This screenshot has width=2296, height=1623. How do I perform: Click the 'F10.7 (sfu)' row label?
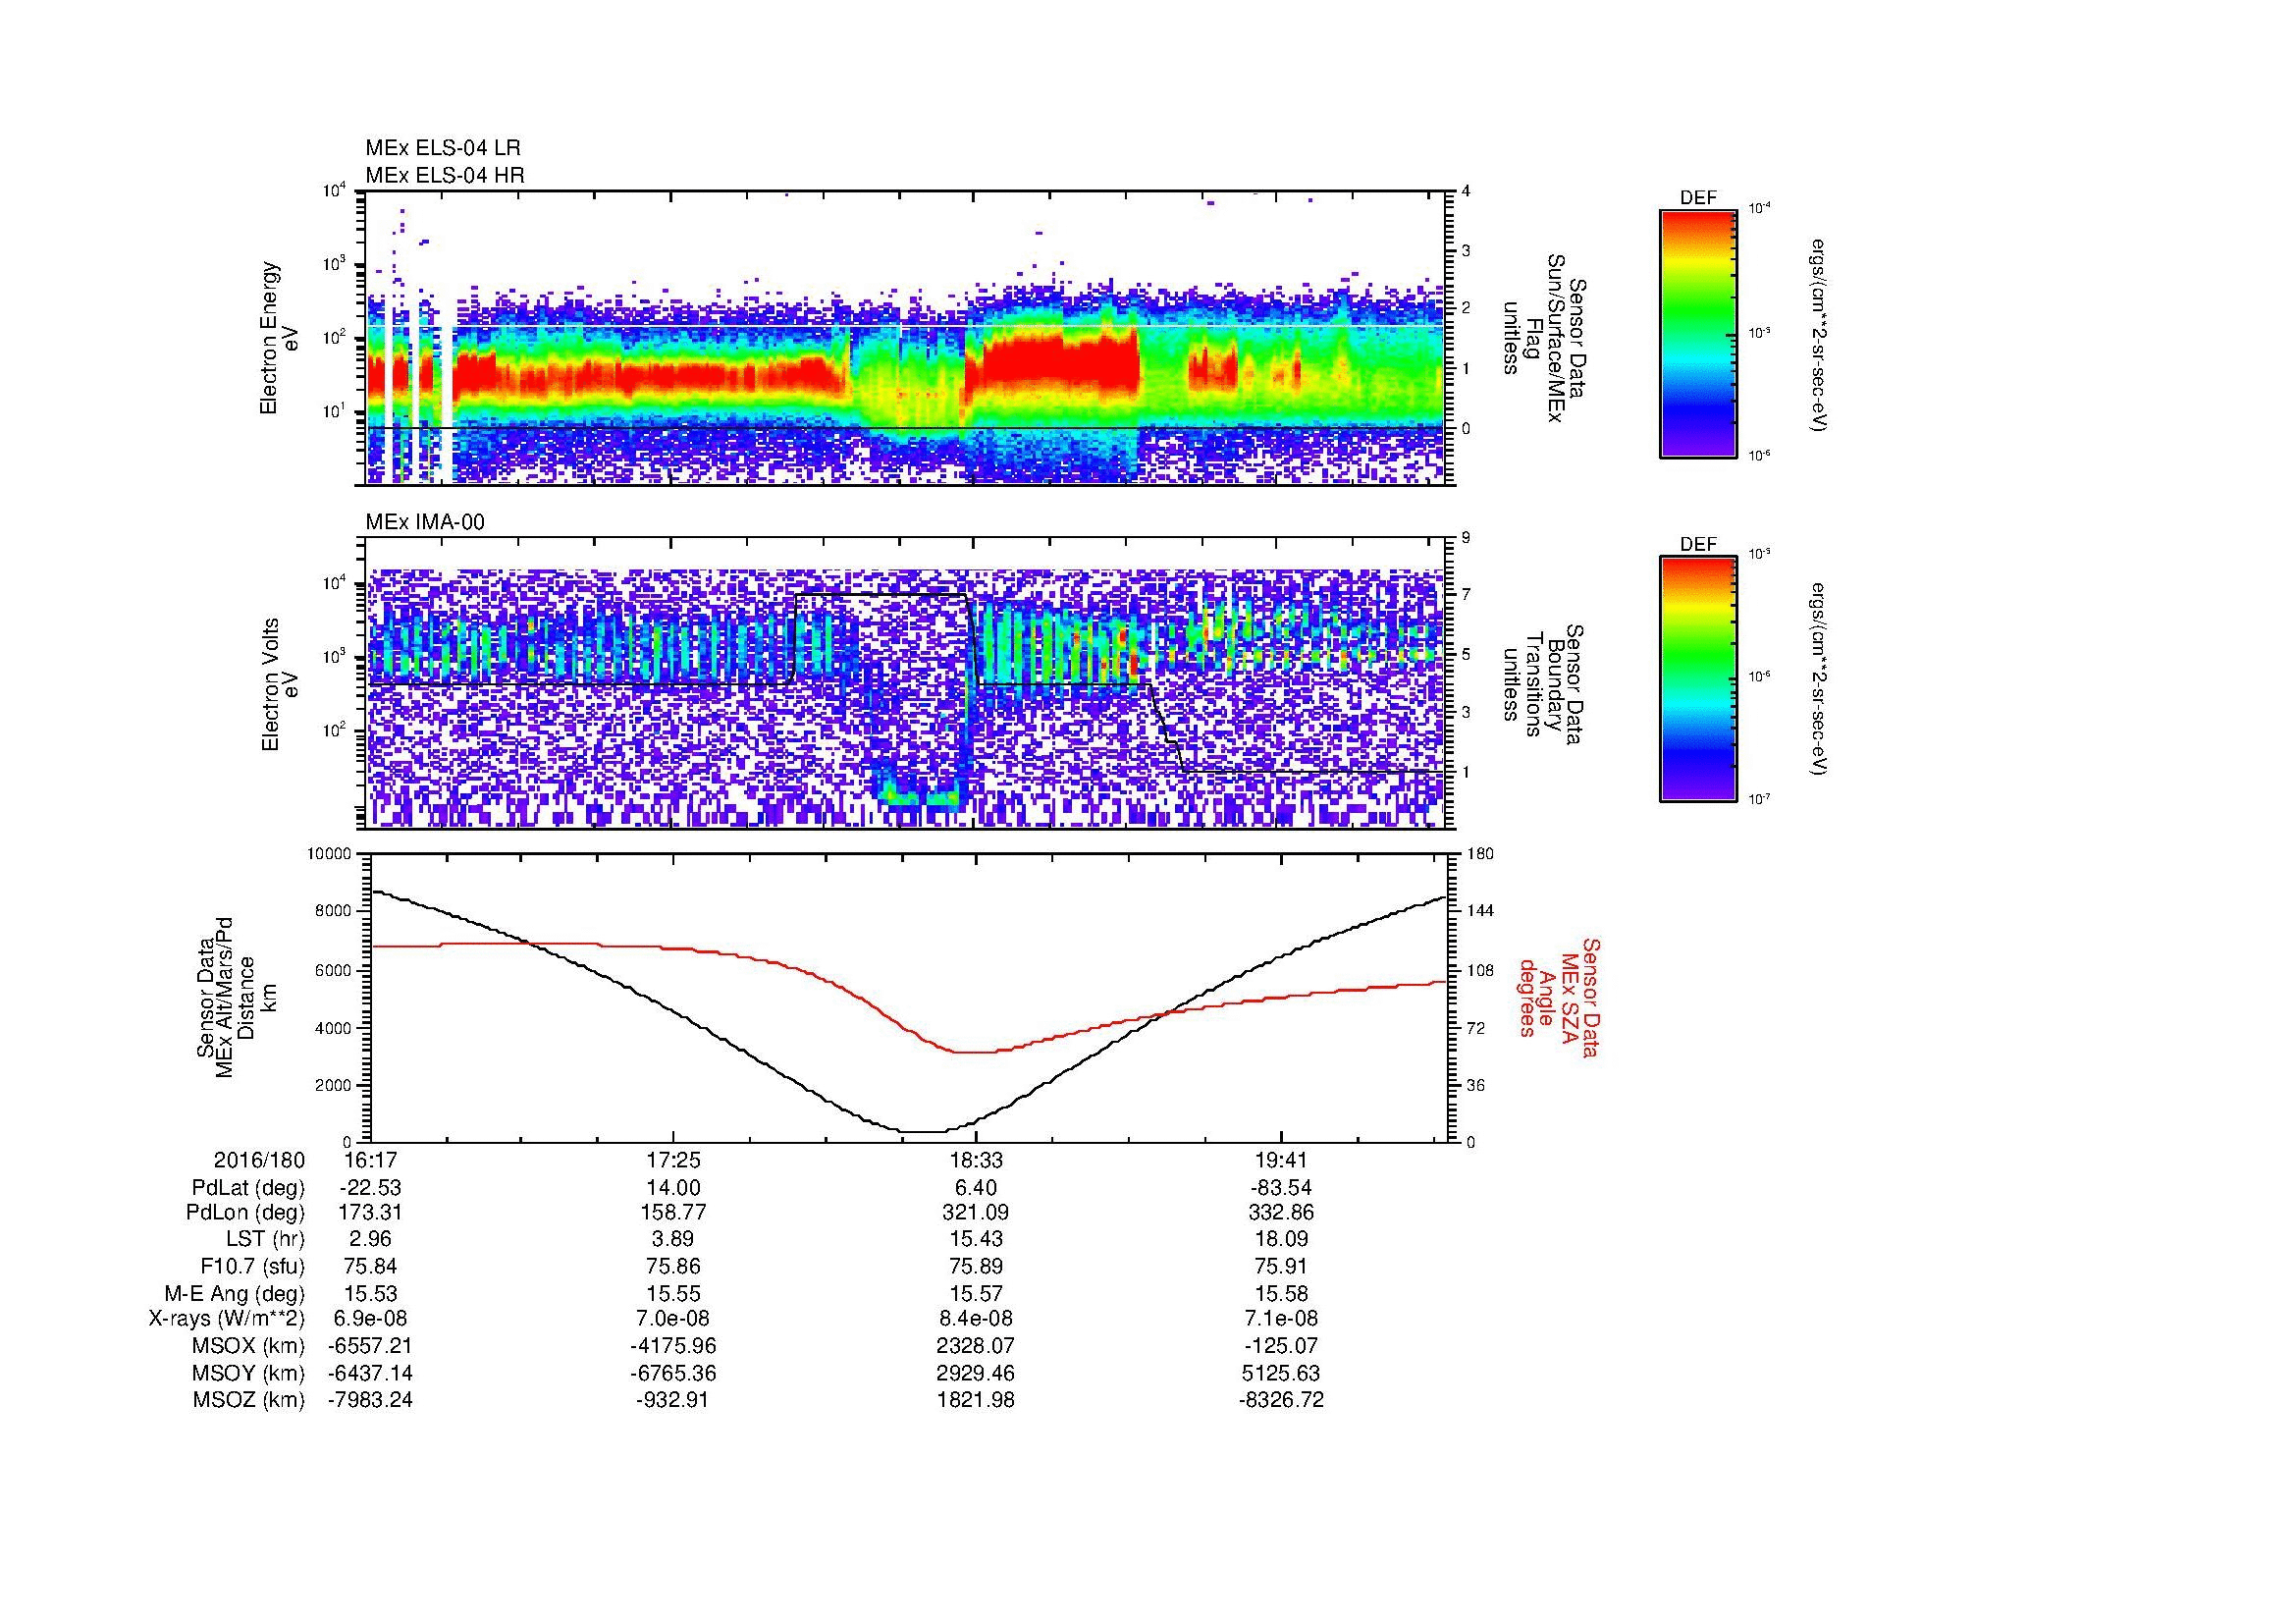tap(252, 1266)
